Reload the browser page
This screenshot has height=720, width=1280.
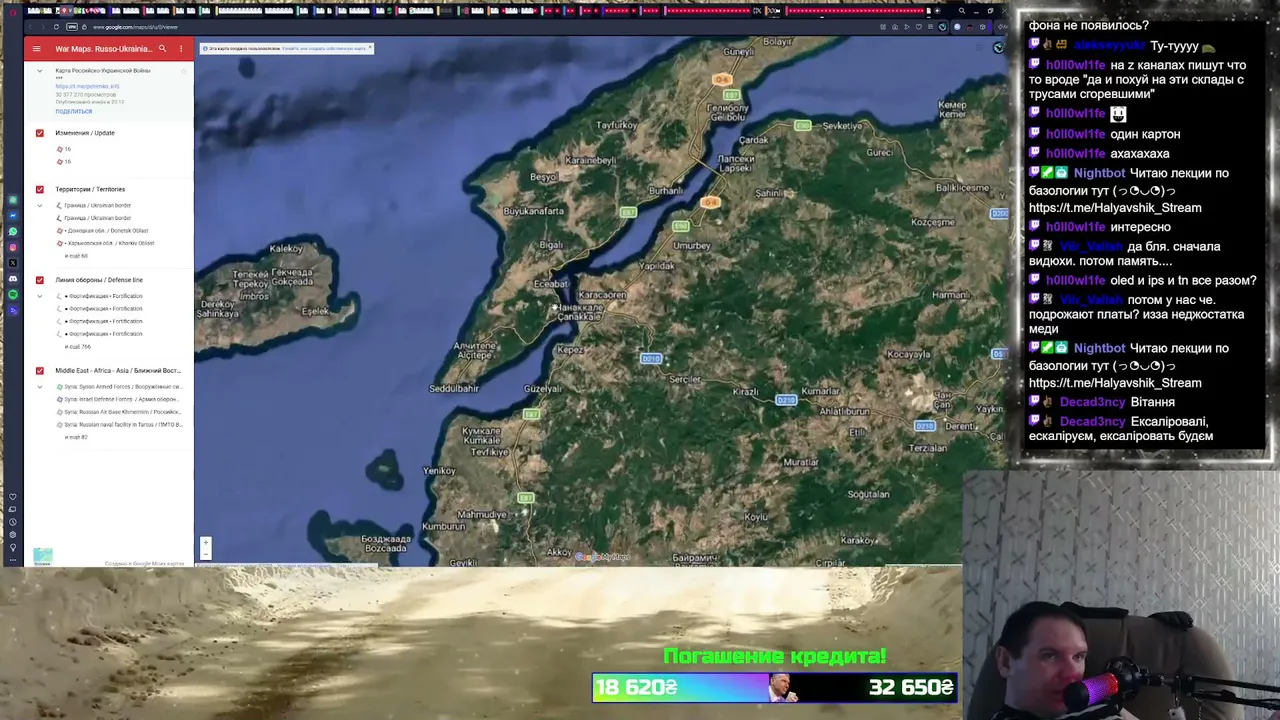[56, 27]
